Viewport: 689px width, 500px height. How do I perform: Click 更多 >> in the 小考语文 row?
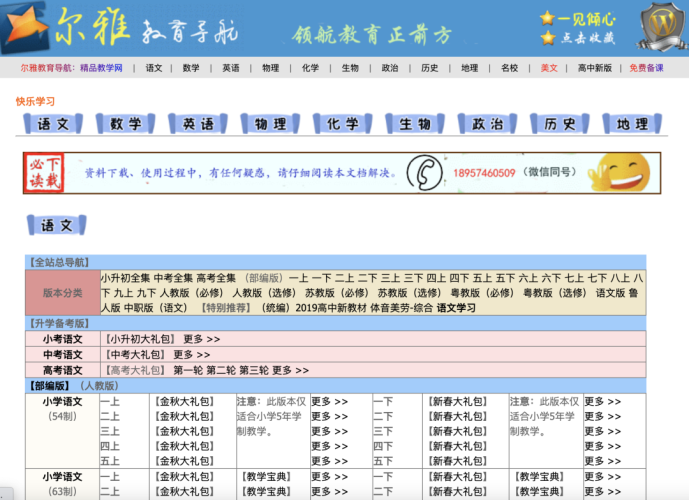[x=201, y=339]
